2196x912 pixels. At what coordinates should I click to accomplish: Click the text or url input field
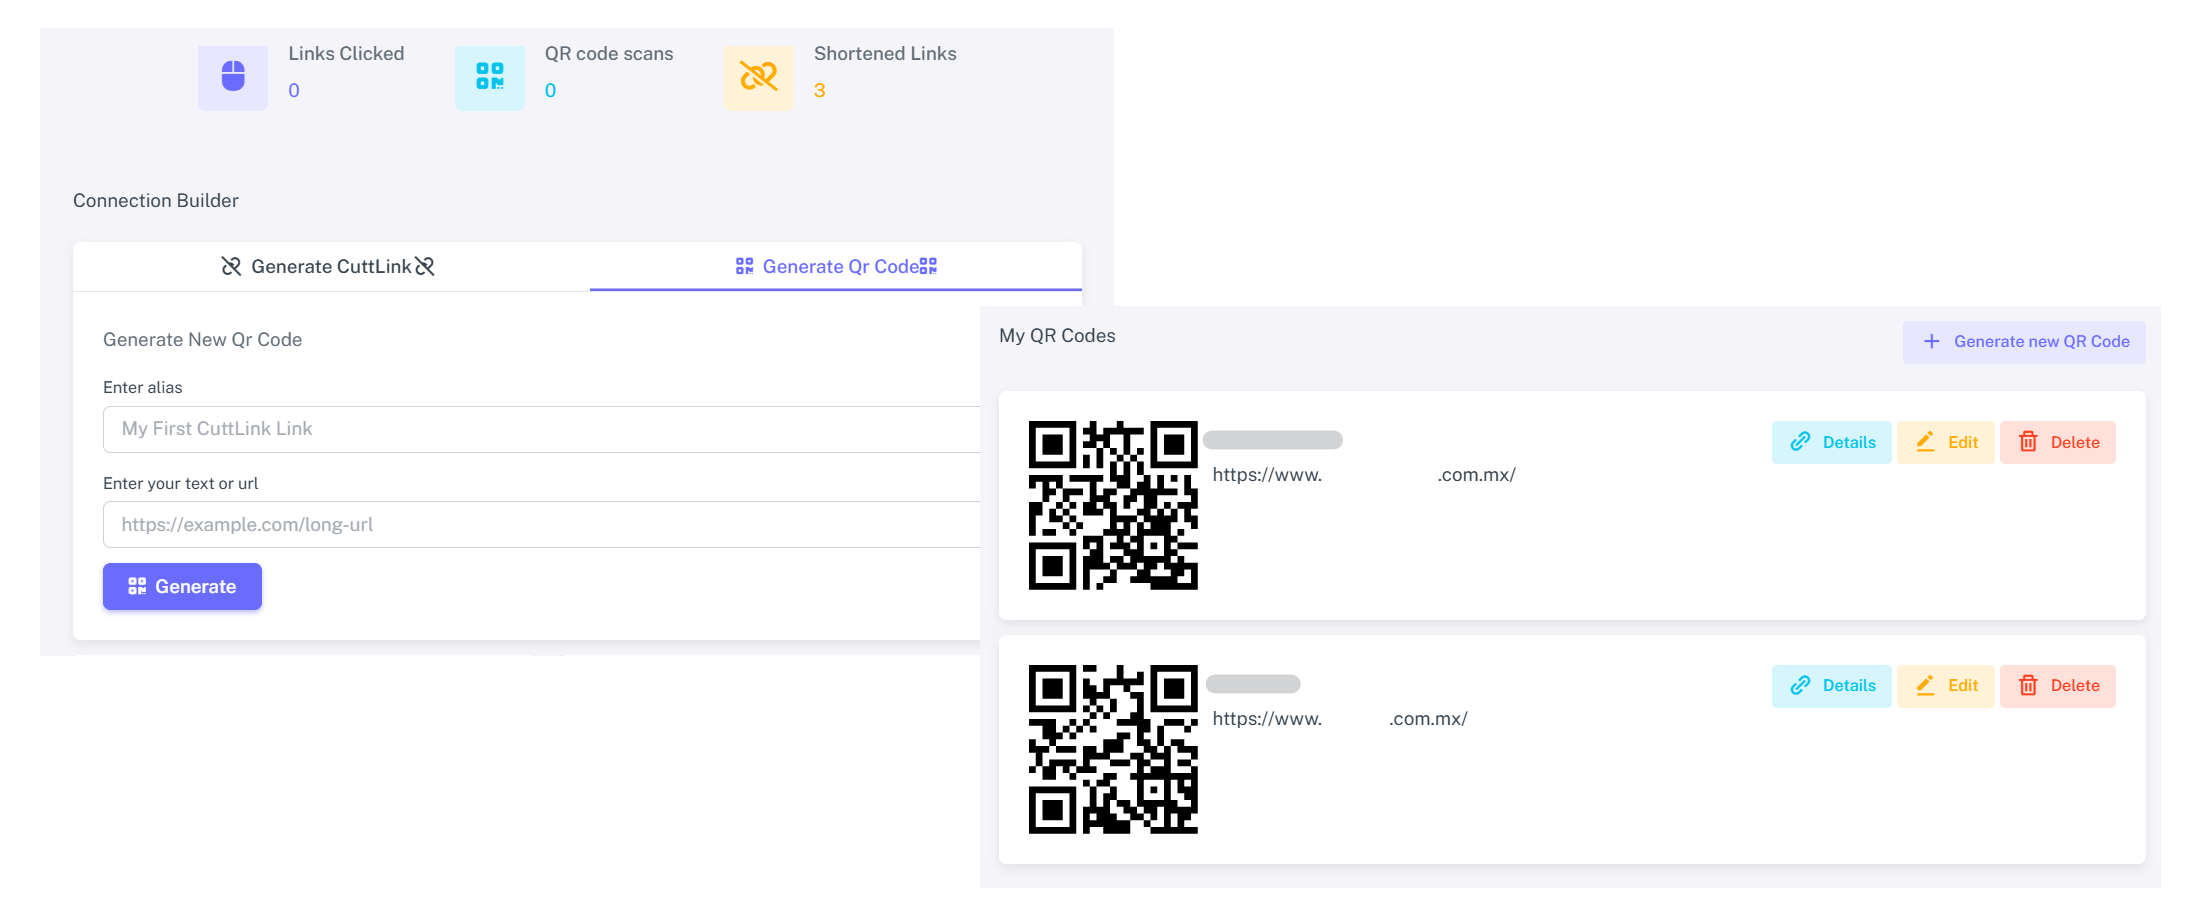click(x=542, y=525)
